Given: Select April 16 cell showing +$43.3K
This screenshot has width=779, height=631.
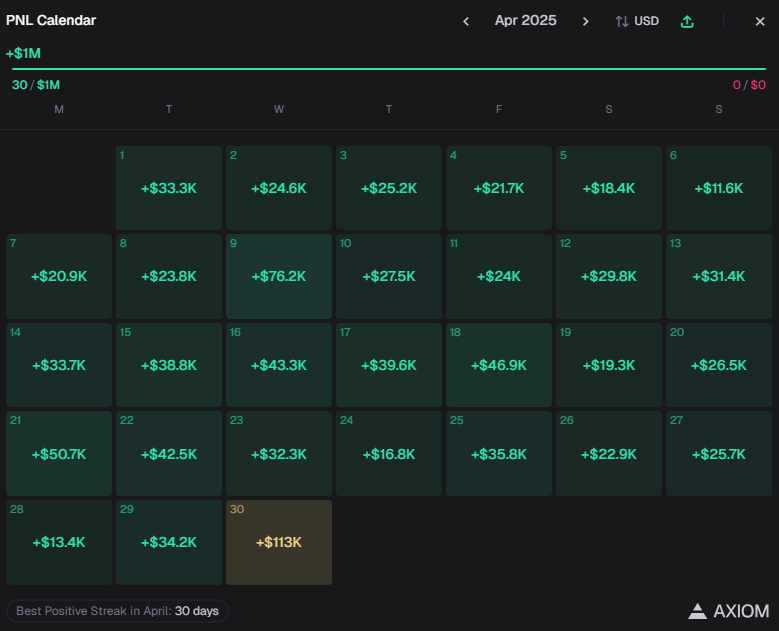Looking at the screenshot, I should pos(279,365).
